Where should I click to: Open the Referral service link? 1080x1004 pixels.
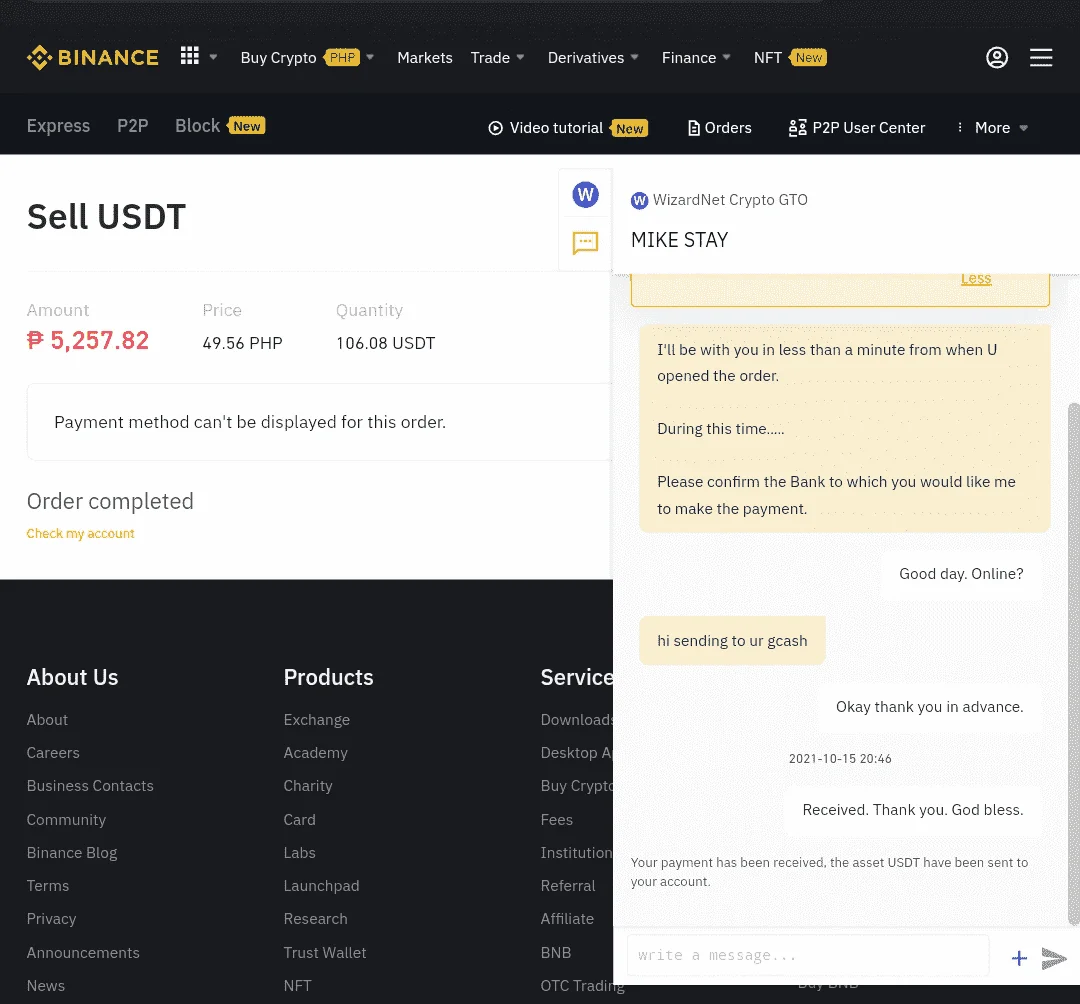(x=568, y=886)
